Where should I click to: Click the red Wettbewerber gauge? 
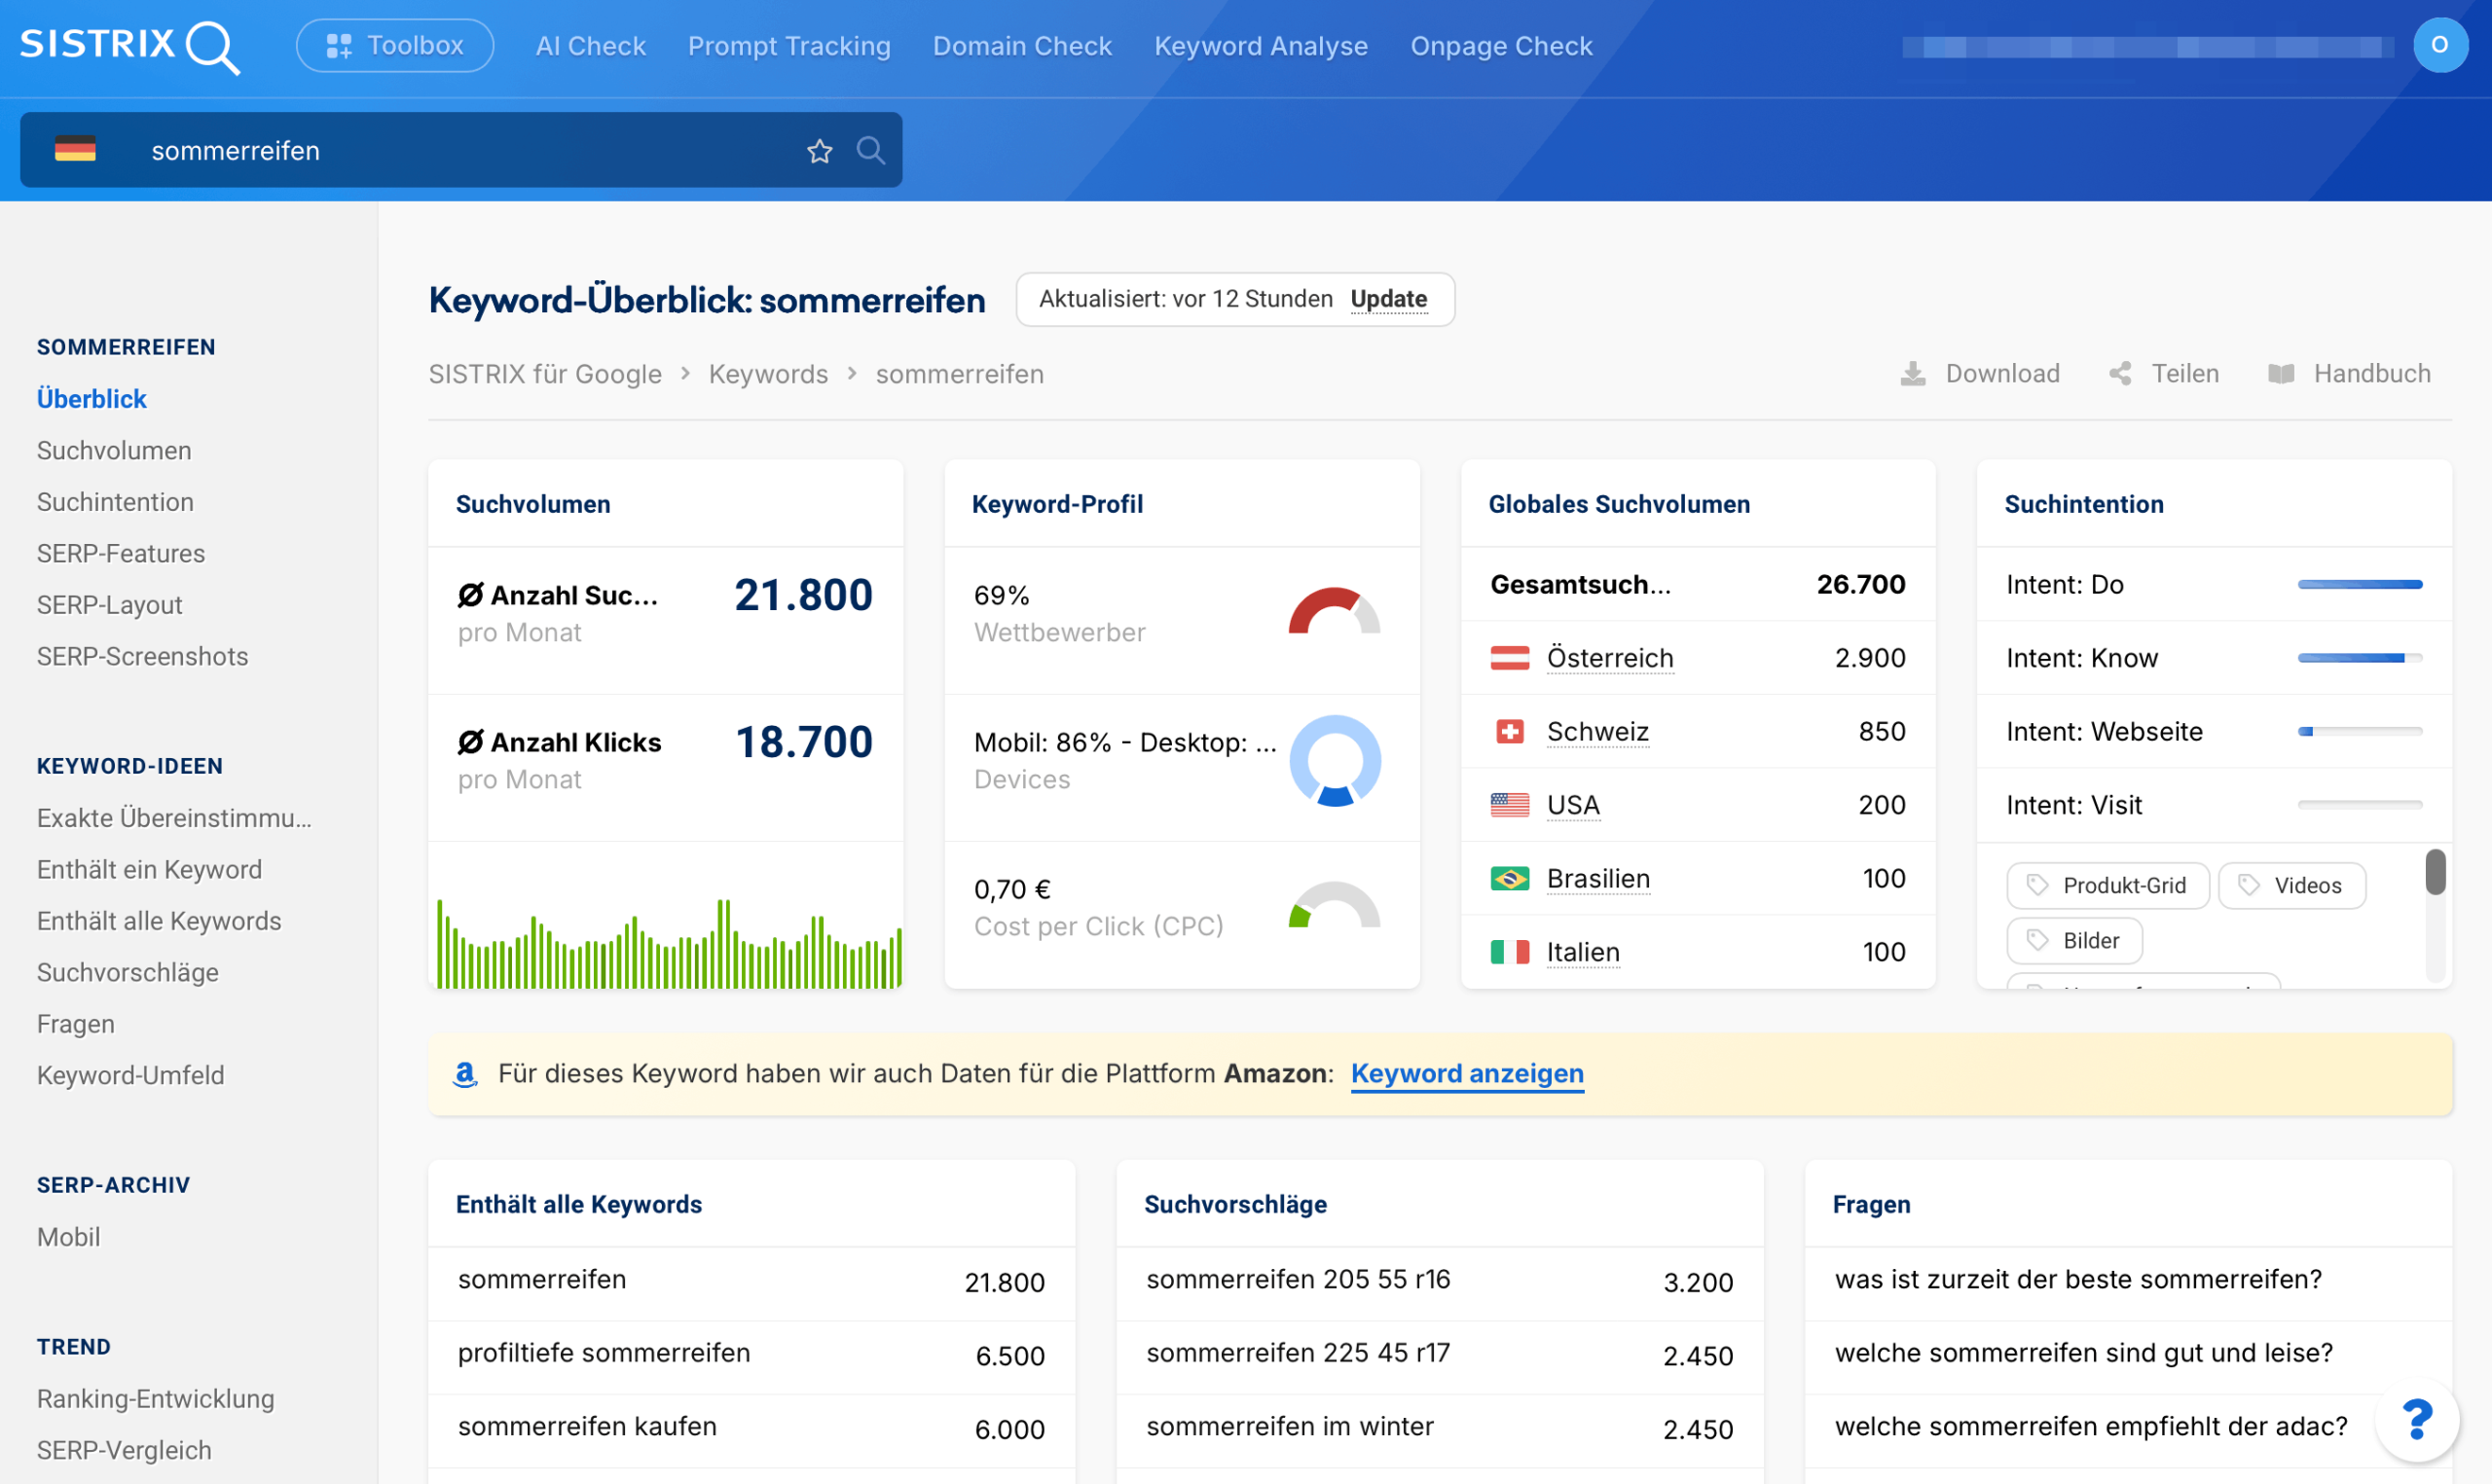(x=1334, y=611)
